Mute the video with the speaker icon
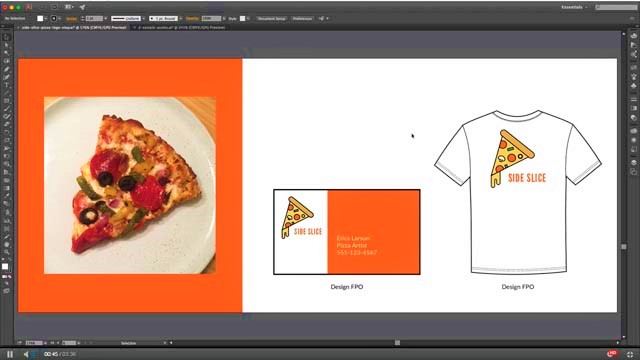640x360 pixels. click(x=26, y=354)
